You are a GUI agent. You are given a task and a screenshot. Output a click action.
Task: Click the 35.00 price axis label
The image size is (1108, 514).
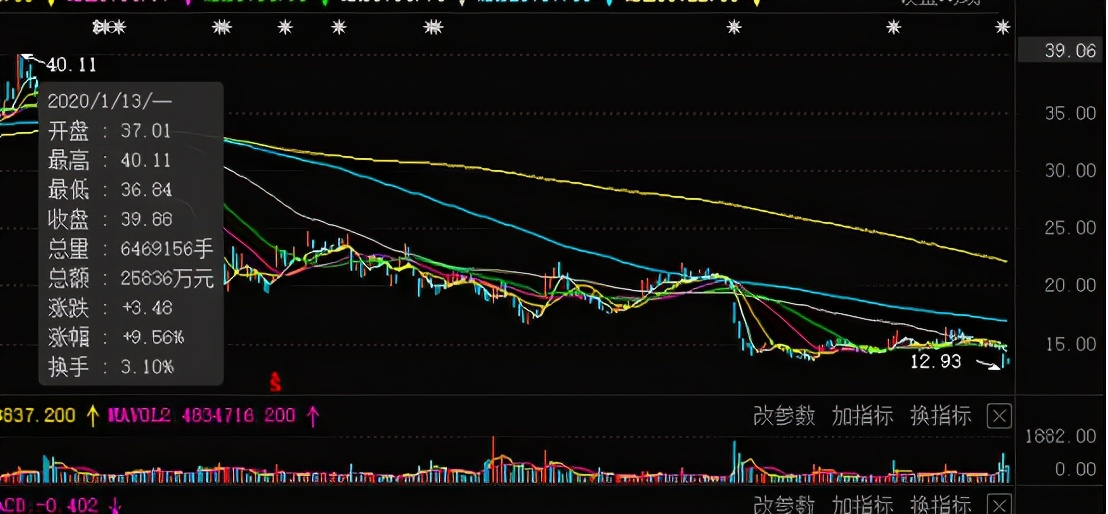[1069, 113]
